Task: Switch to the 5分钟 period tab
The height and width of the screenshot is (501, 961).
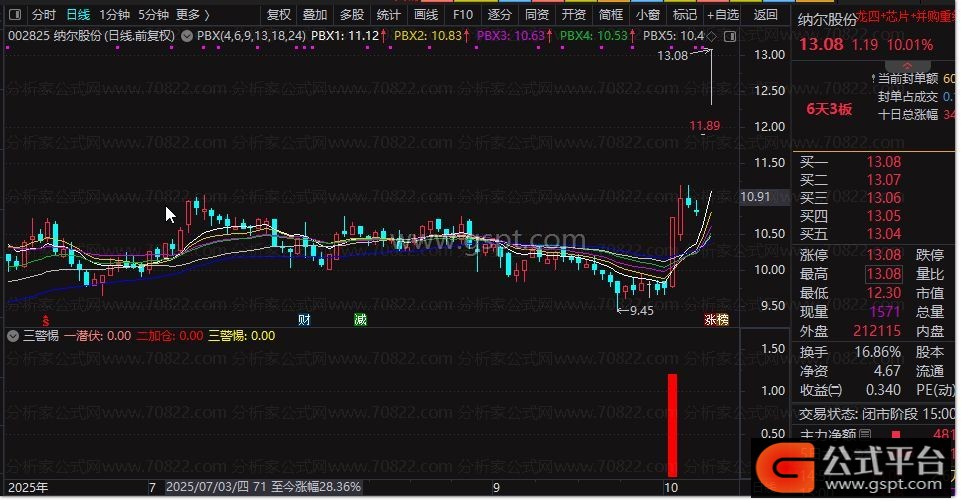Action: pyautogui.click(x=153, y=15)
